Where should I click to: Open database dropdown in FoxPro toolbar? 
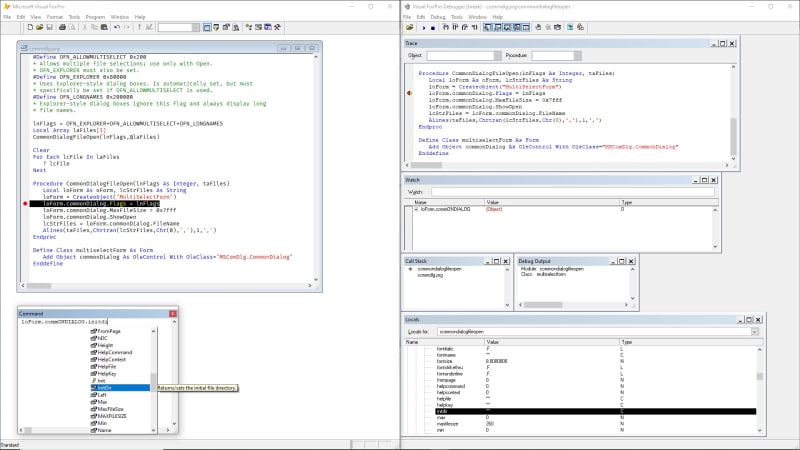196,28
